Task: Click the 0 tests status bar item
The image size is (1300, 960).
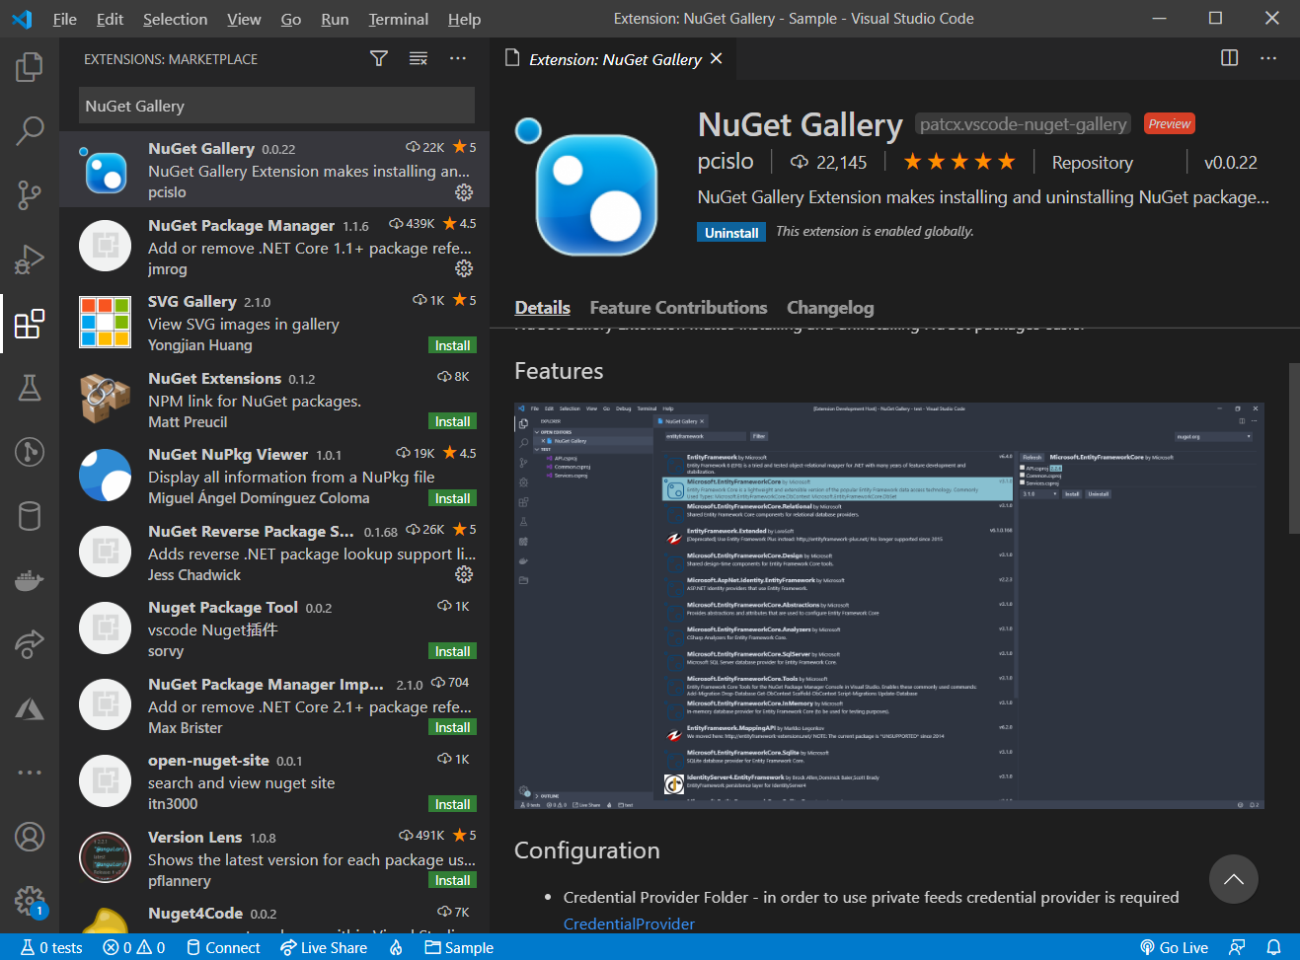Action: [x=52, y=947]
